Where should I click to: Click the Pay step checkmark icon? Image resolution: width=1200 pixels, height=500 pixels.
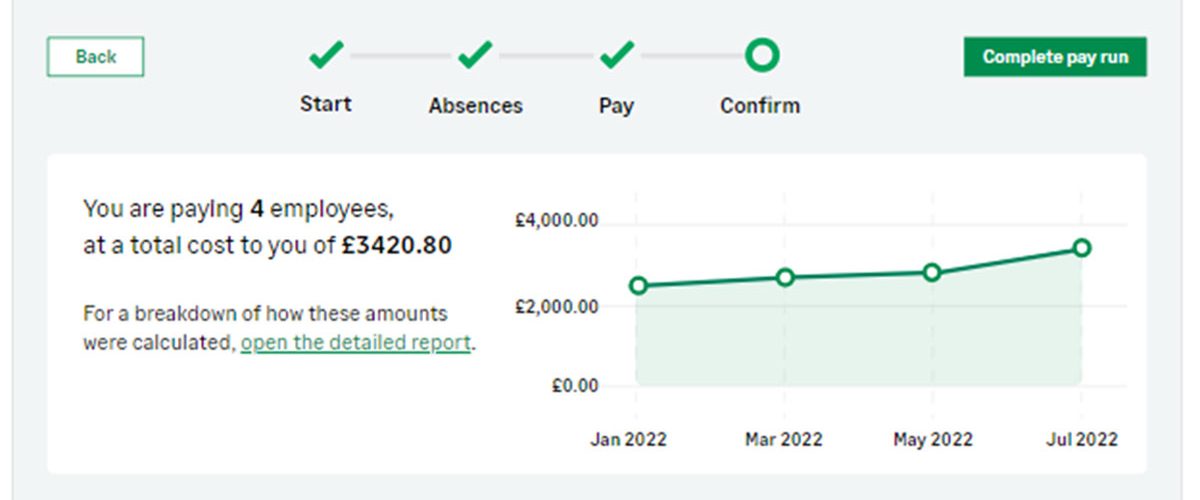[x=616, y=56]
